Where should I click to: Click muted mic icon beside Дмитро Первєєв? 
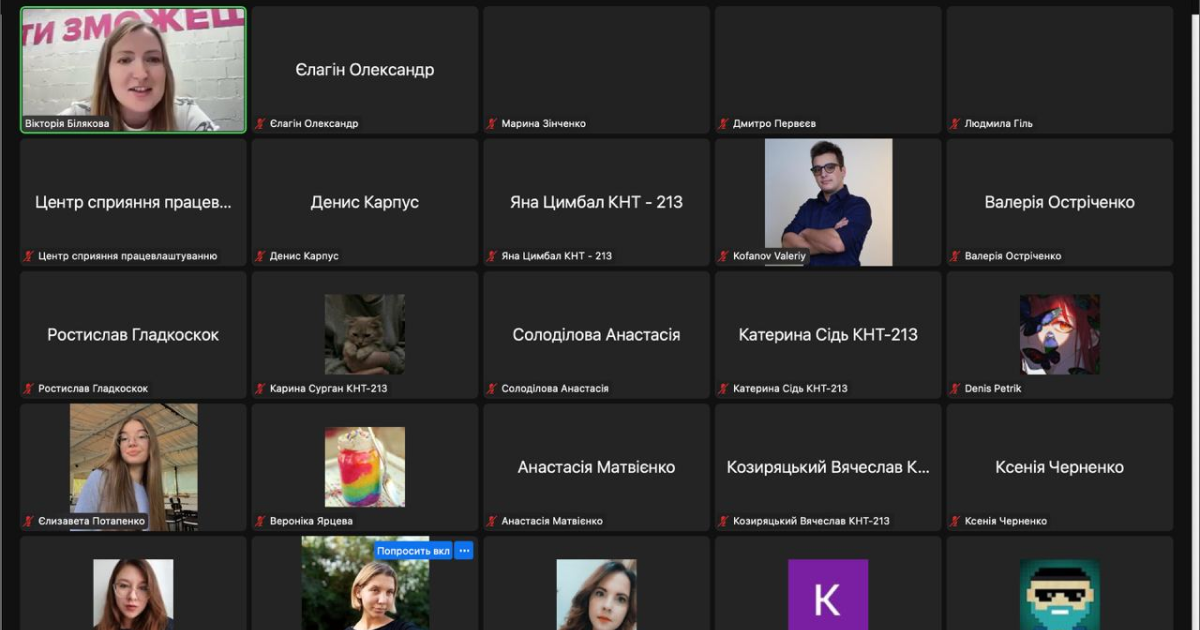(724, 124)
